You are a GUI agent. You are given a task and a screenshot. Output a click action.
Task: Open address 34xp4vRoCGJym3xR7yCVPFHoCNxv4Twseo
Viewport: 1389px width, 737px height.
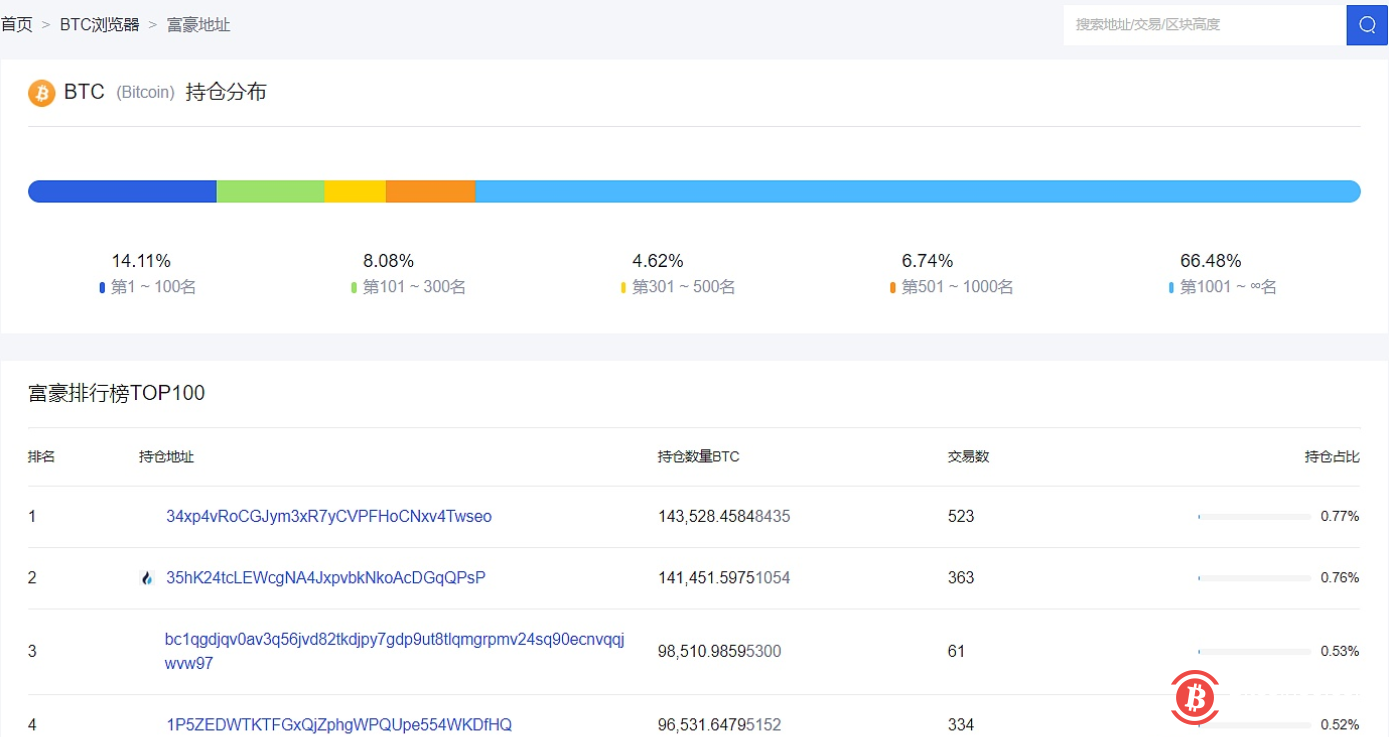(x=329, y=517)
